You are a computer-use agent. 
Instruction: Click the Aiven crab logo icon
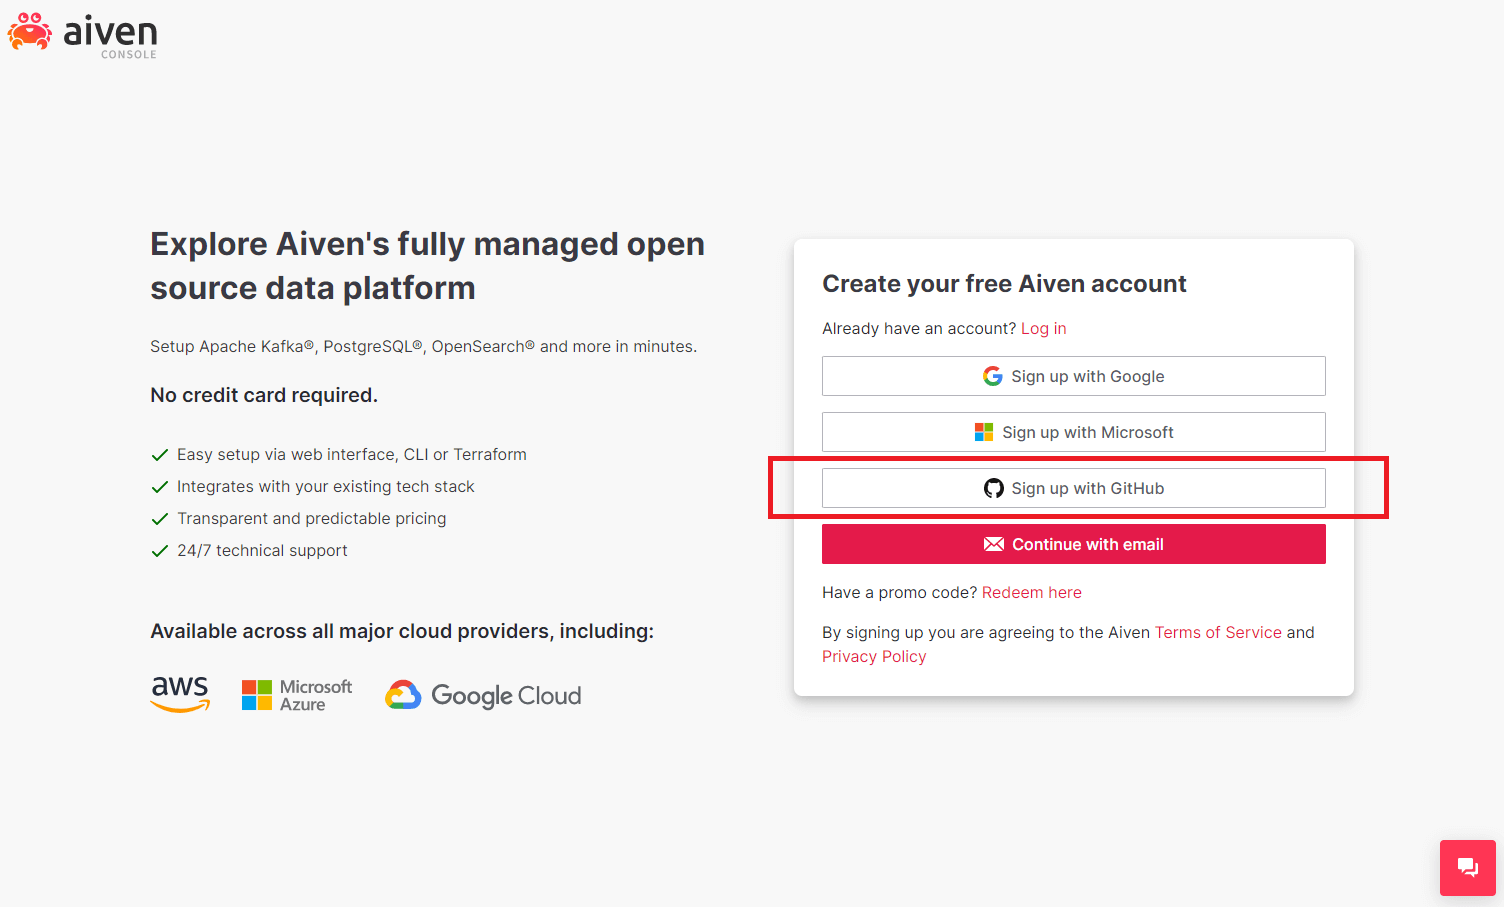coord(30,31)
